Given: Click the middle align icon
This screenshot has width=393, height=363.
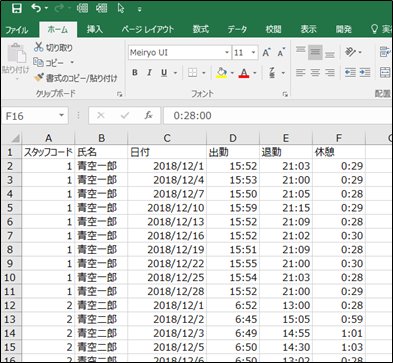Looking at the screenshot, I should pos(315,52).
